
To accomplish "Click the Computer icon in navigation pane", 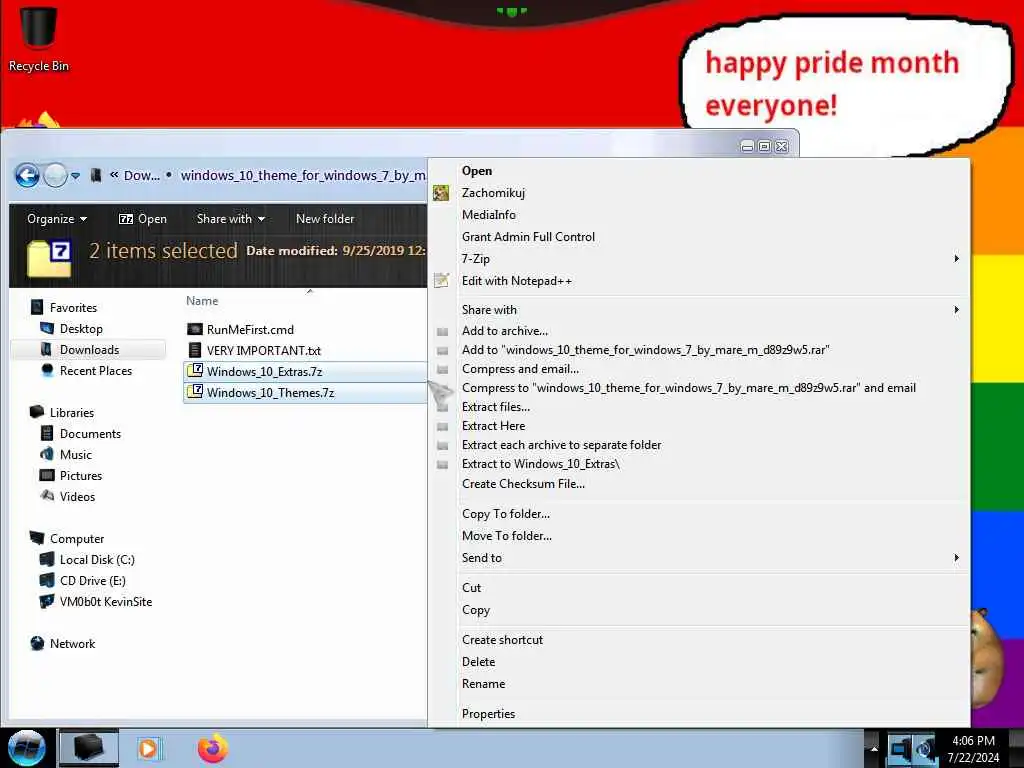I will click(37, 538).
